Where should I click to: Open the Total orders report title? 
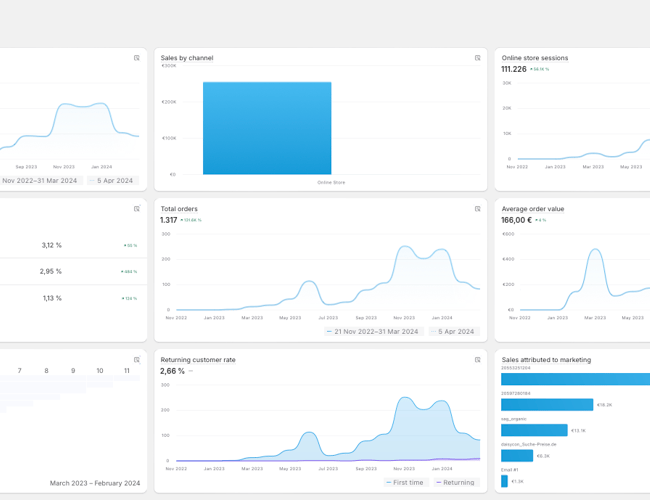pyautogui.click(x=179, y=209)
